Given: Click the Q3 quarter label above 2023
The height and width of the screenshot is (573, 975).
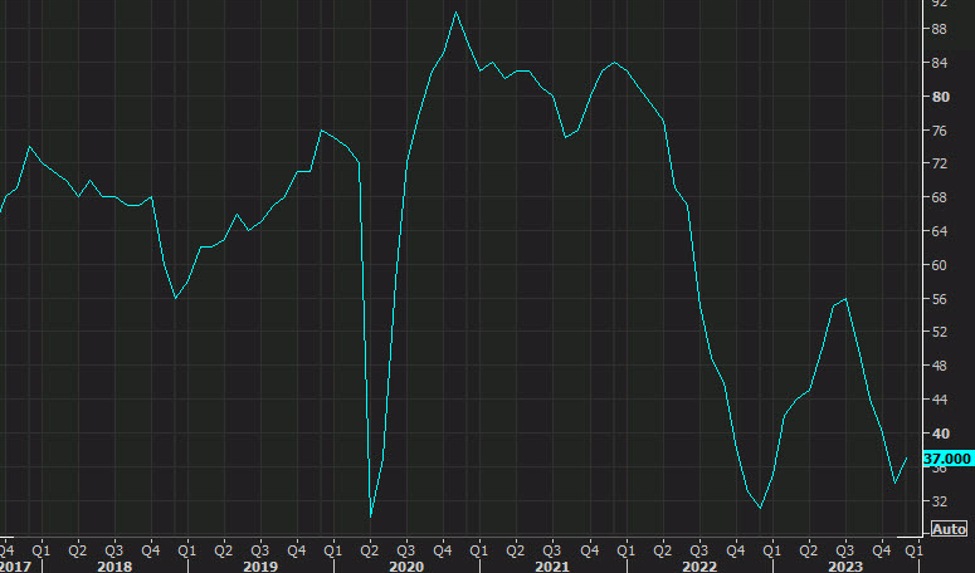Looking at the screenshot, I should click(x=844, y=551).
